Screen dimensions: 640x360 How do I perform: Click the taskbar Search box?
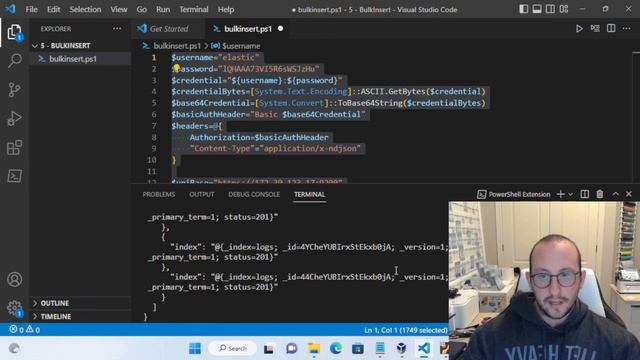coord(233,348)
